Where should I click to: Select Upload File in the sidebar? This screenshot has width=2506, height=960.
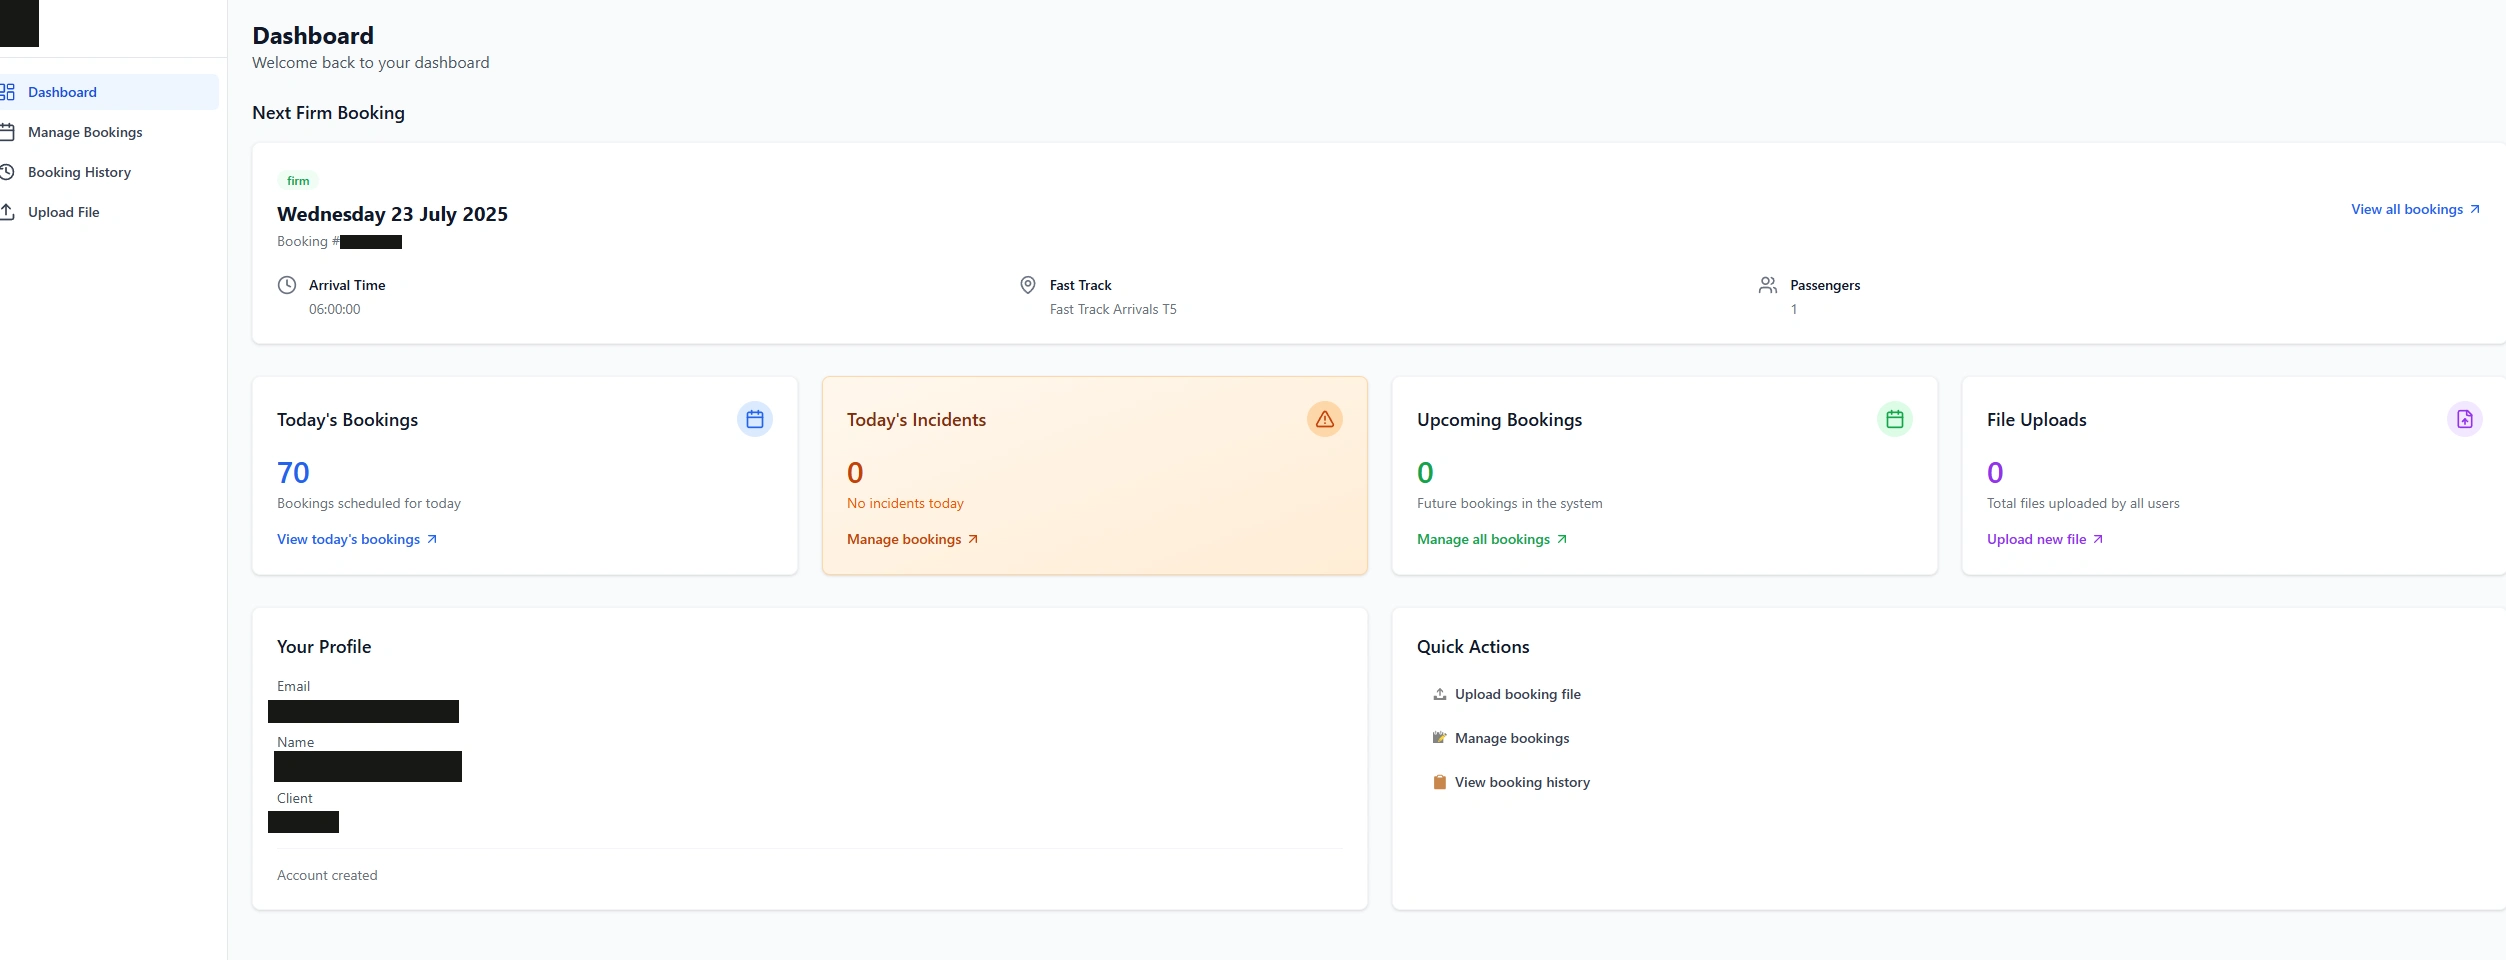click(63, 212)
